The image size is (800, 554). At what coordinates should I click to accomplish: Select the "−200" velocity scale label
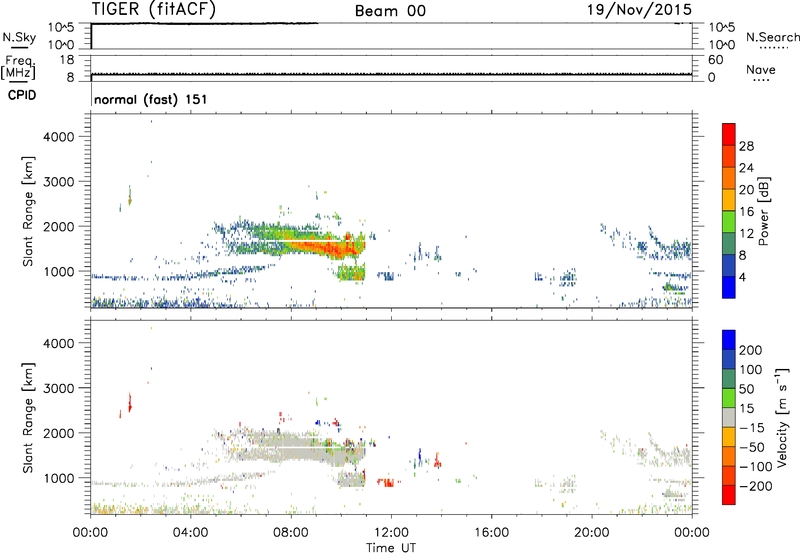tap(756, 486)
